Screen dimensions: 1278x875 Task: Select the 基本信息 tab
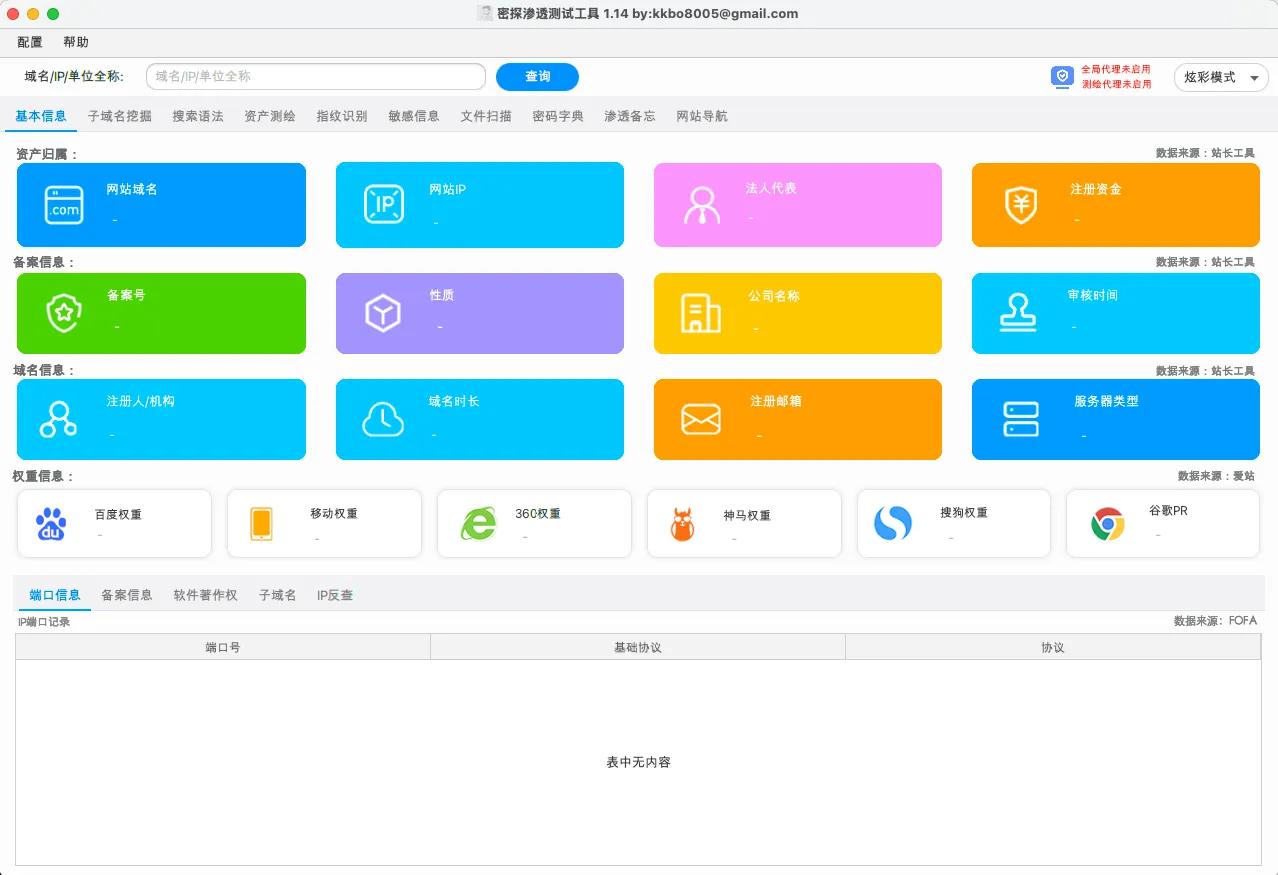click(41, 116)
